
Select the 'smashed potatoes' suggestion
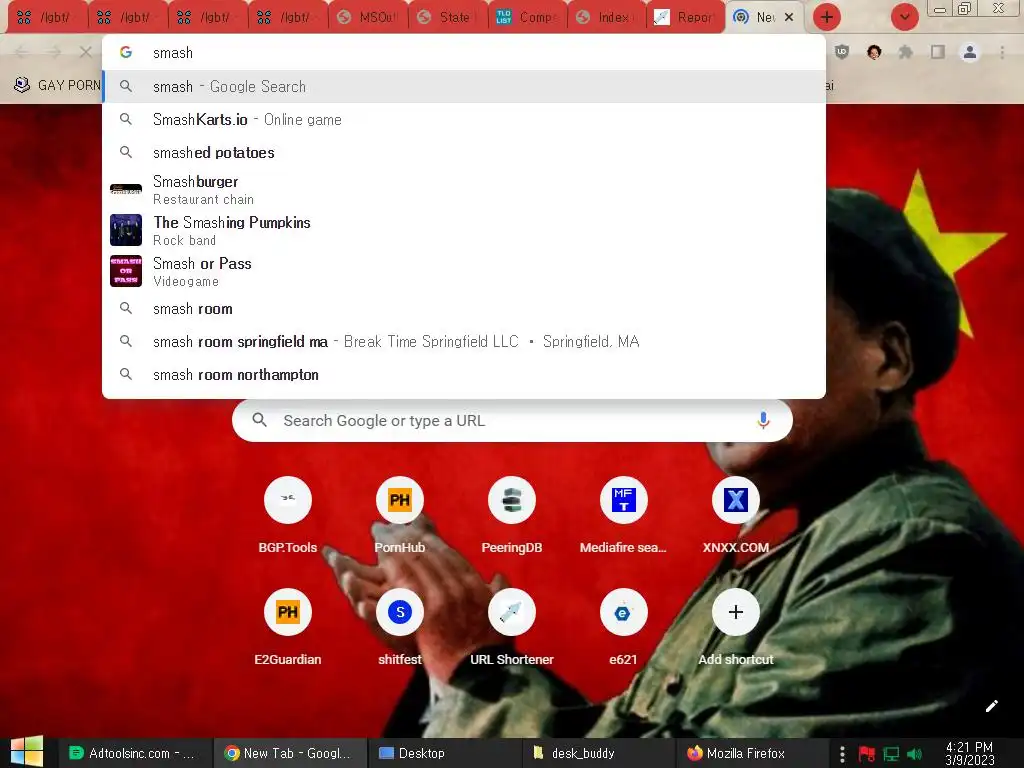point(464,152)
